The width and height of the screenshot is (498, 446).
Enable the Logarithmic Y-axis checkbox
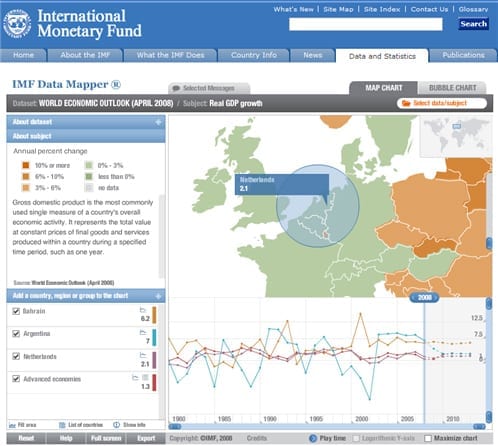tap(356, 438)
